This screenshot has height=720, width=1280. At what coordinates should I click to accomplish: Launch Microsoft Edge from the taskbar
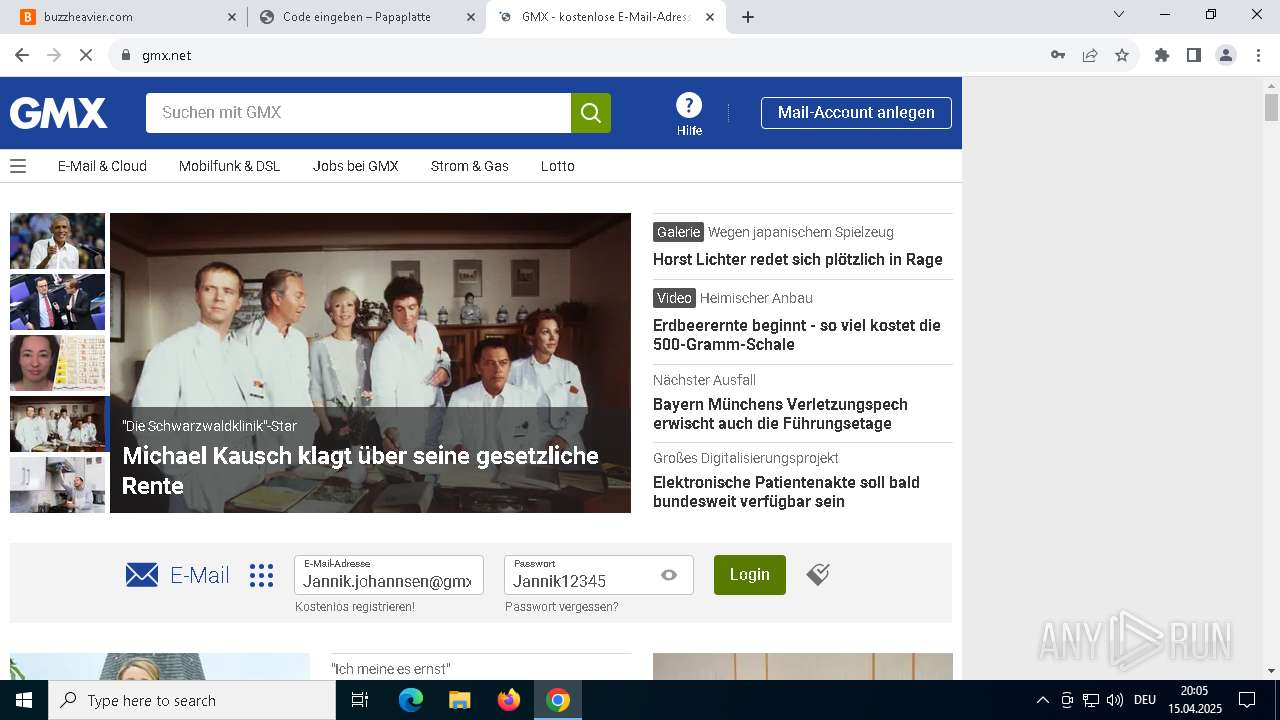tap(411, 700)
